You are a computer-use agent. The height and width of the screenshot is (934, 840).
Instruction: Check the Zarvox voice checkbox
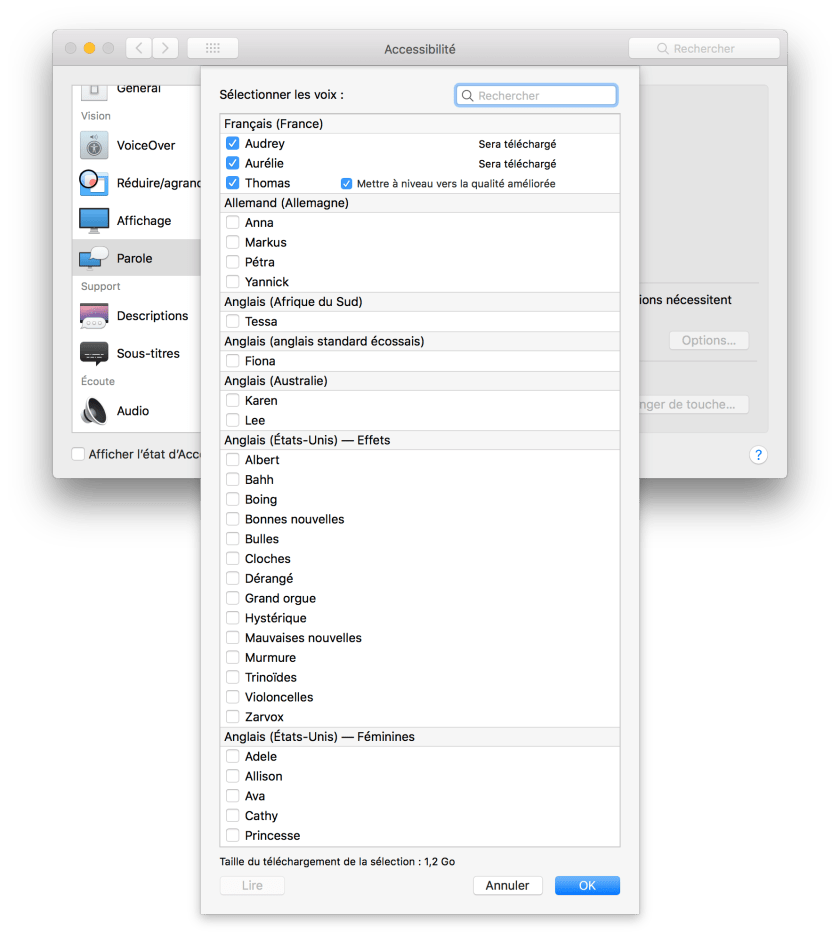coord(233,717)
